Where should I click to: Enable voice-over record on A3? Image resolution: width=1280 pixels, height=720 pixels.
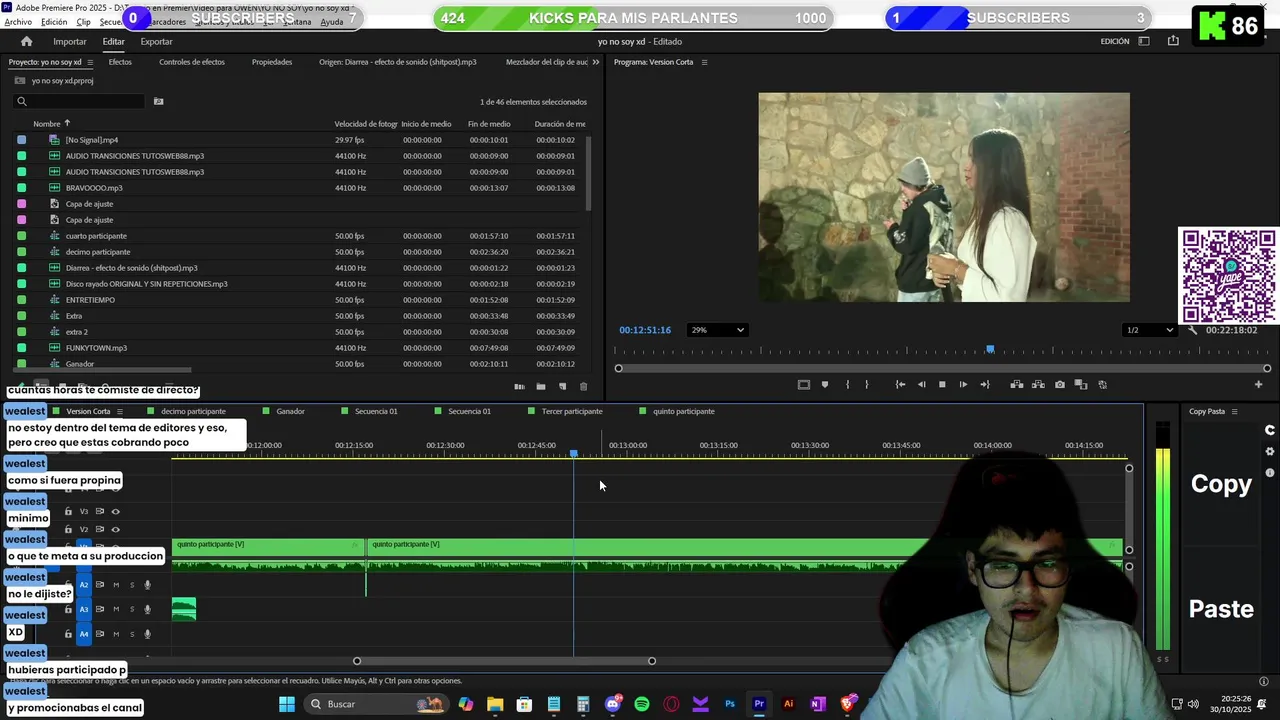click(x=147, y=609)
